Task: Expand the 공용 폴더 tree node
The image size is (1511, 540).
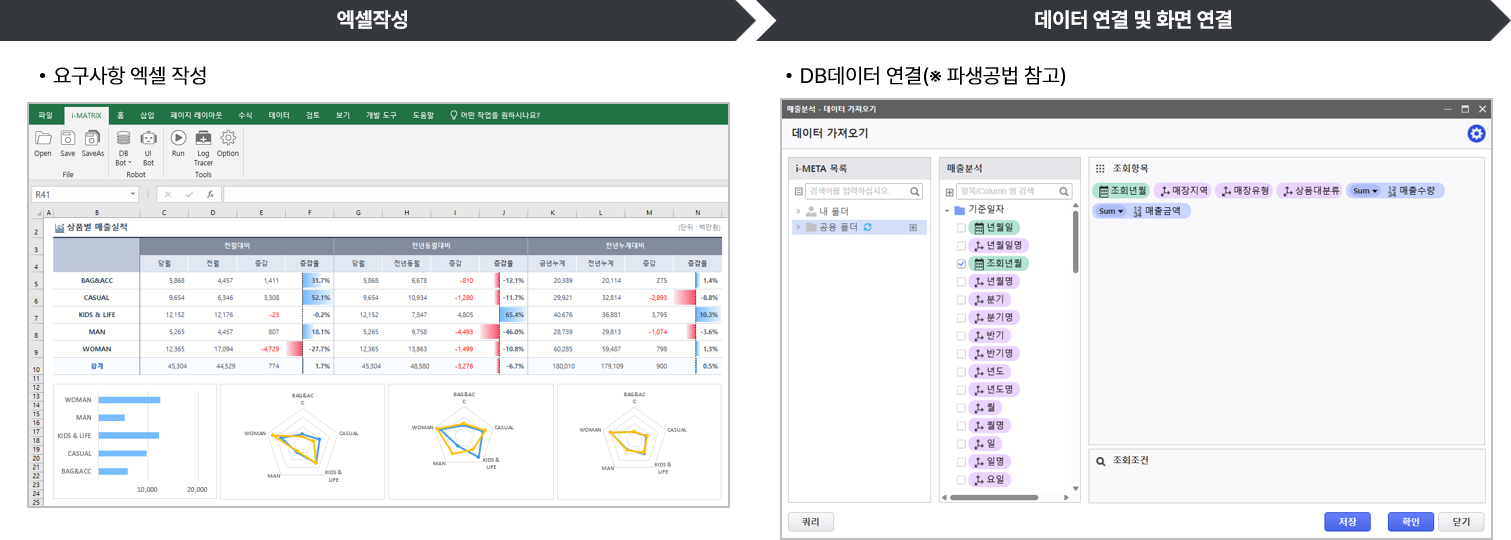Action: tap(798, 228)
